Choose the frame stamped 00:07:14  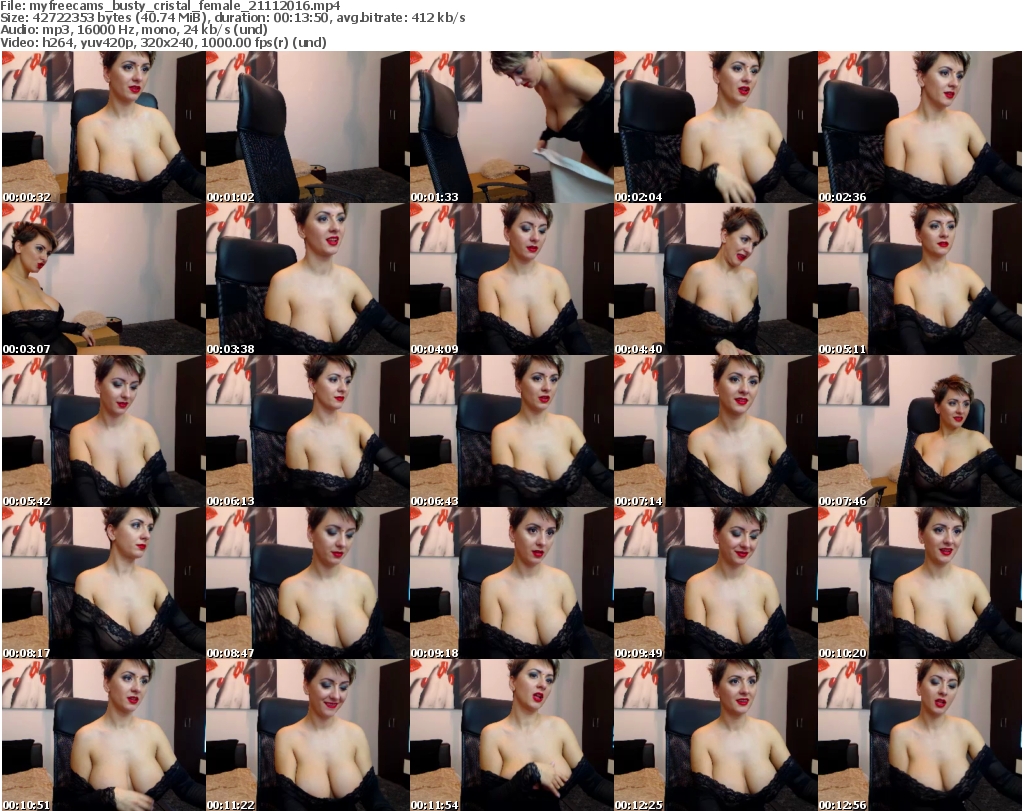pyautogui.click(x=715, y=431)
